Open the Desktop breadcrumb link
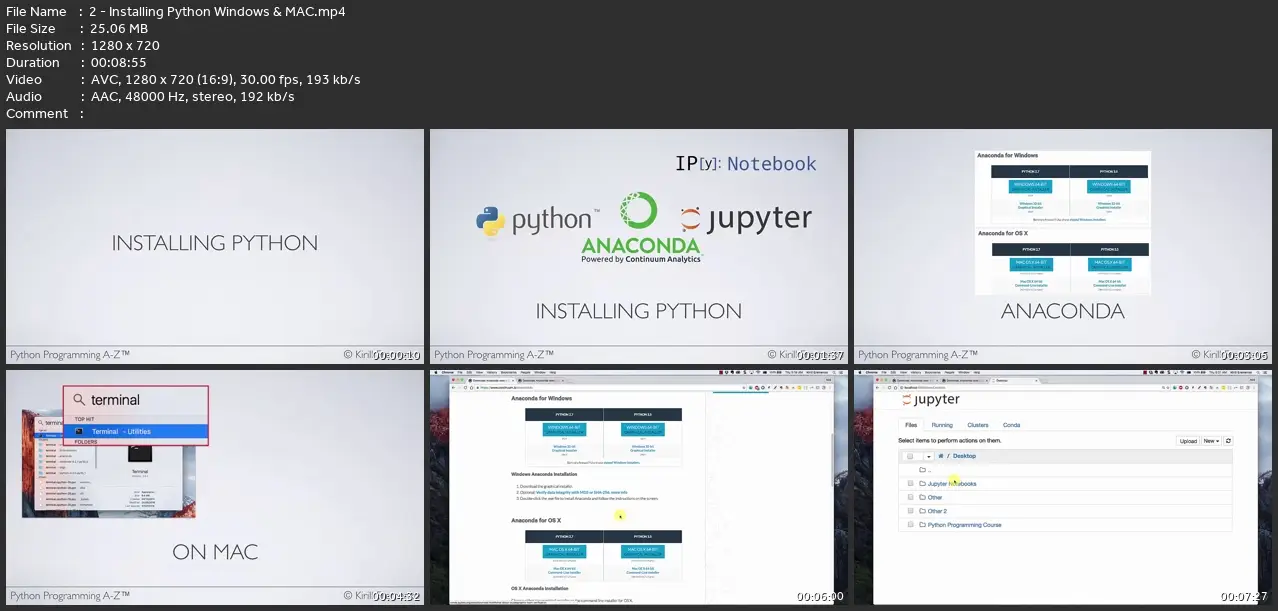This screenshot has height=611, width=1278. (x=964, y=456)
